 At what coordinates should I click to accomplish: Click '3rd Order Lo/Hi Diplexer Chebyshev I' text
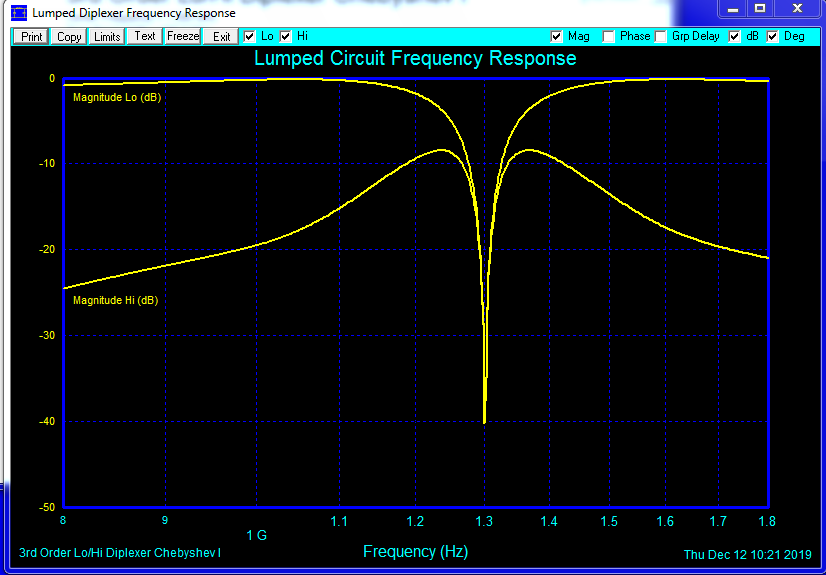pyautogui.click(x=120, y=553)
